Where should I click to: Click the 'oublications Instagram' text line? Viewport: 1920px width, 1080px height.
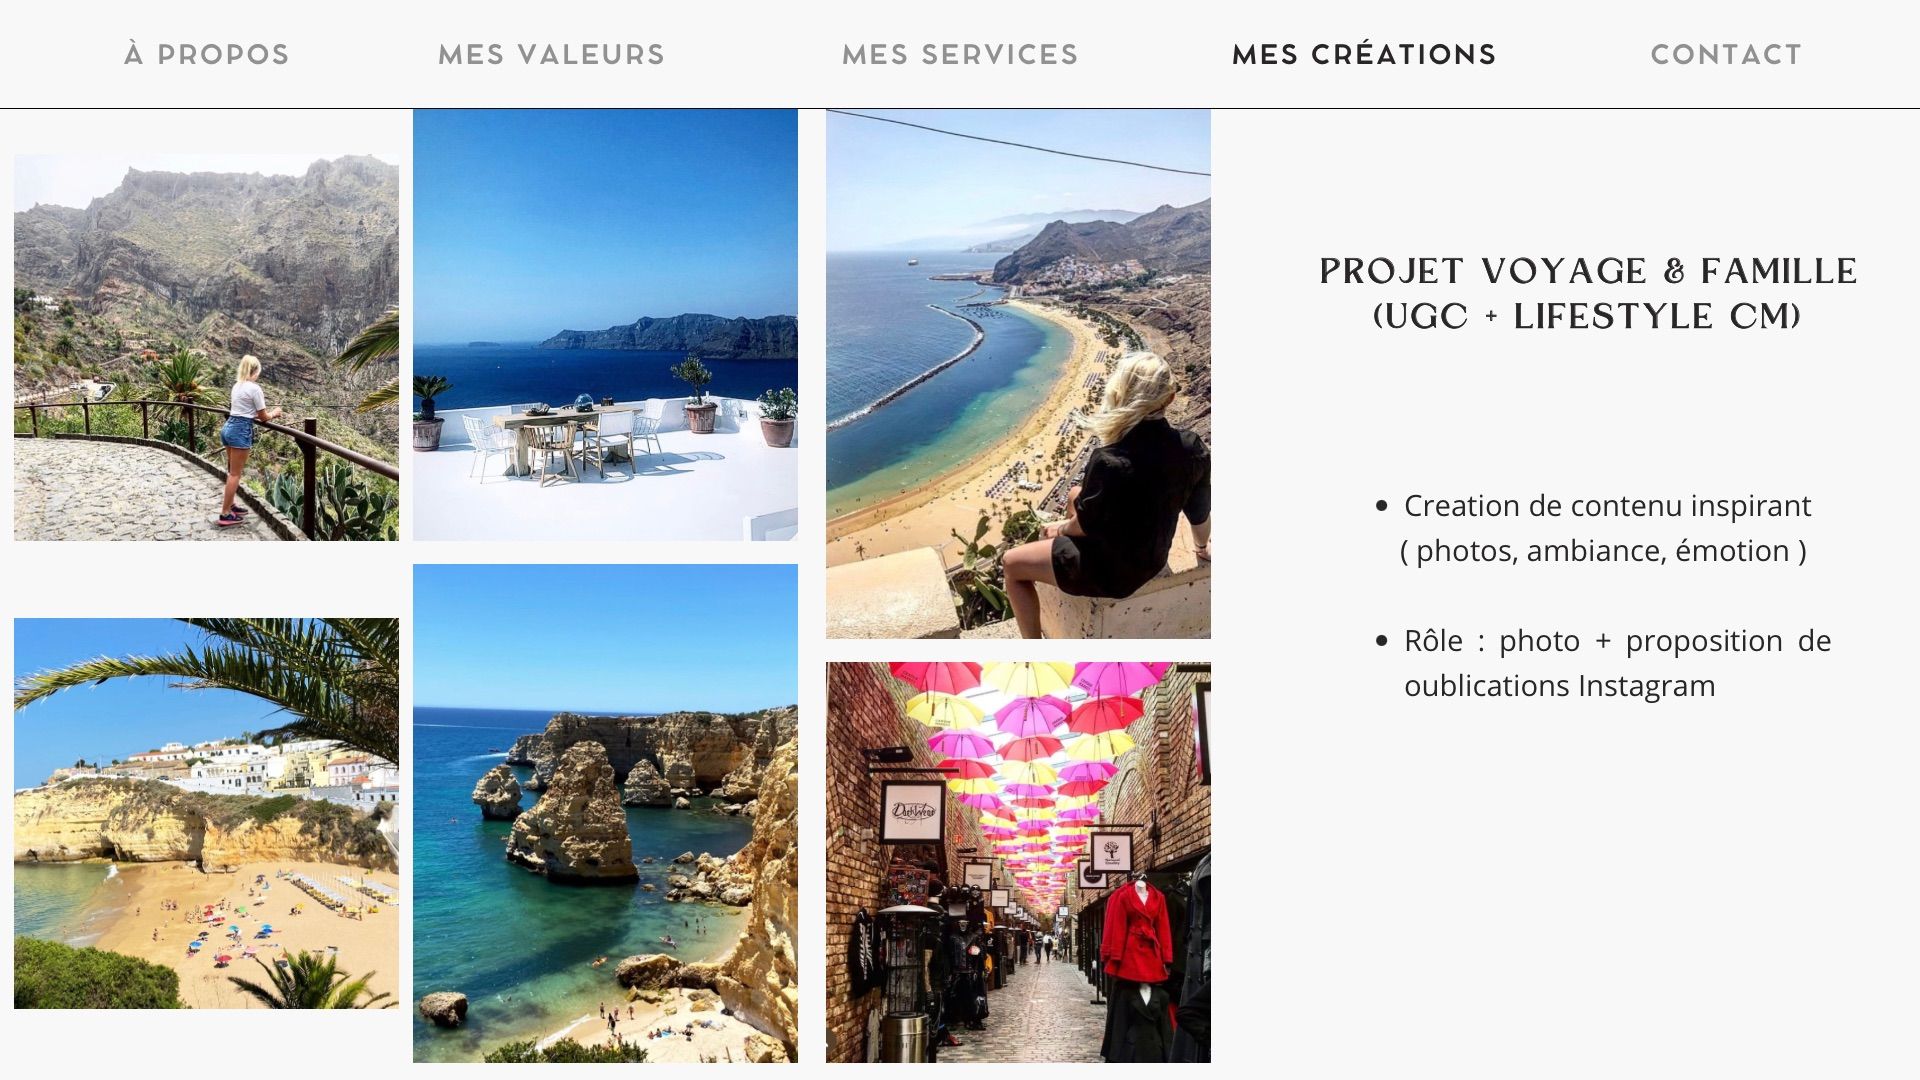1559,686
